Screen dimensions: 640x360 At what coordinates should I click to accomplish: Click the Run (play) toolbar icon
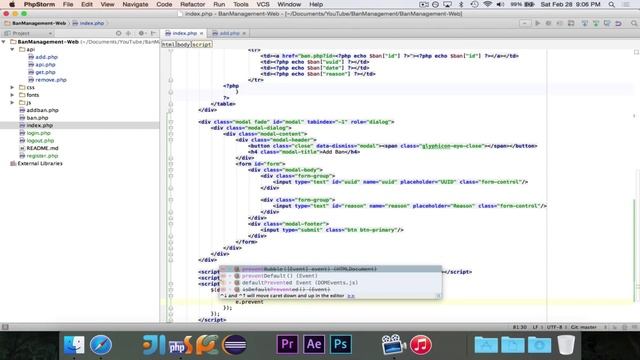[538, 23]
